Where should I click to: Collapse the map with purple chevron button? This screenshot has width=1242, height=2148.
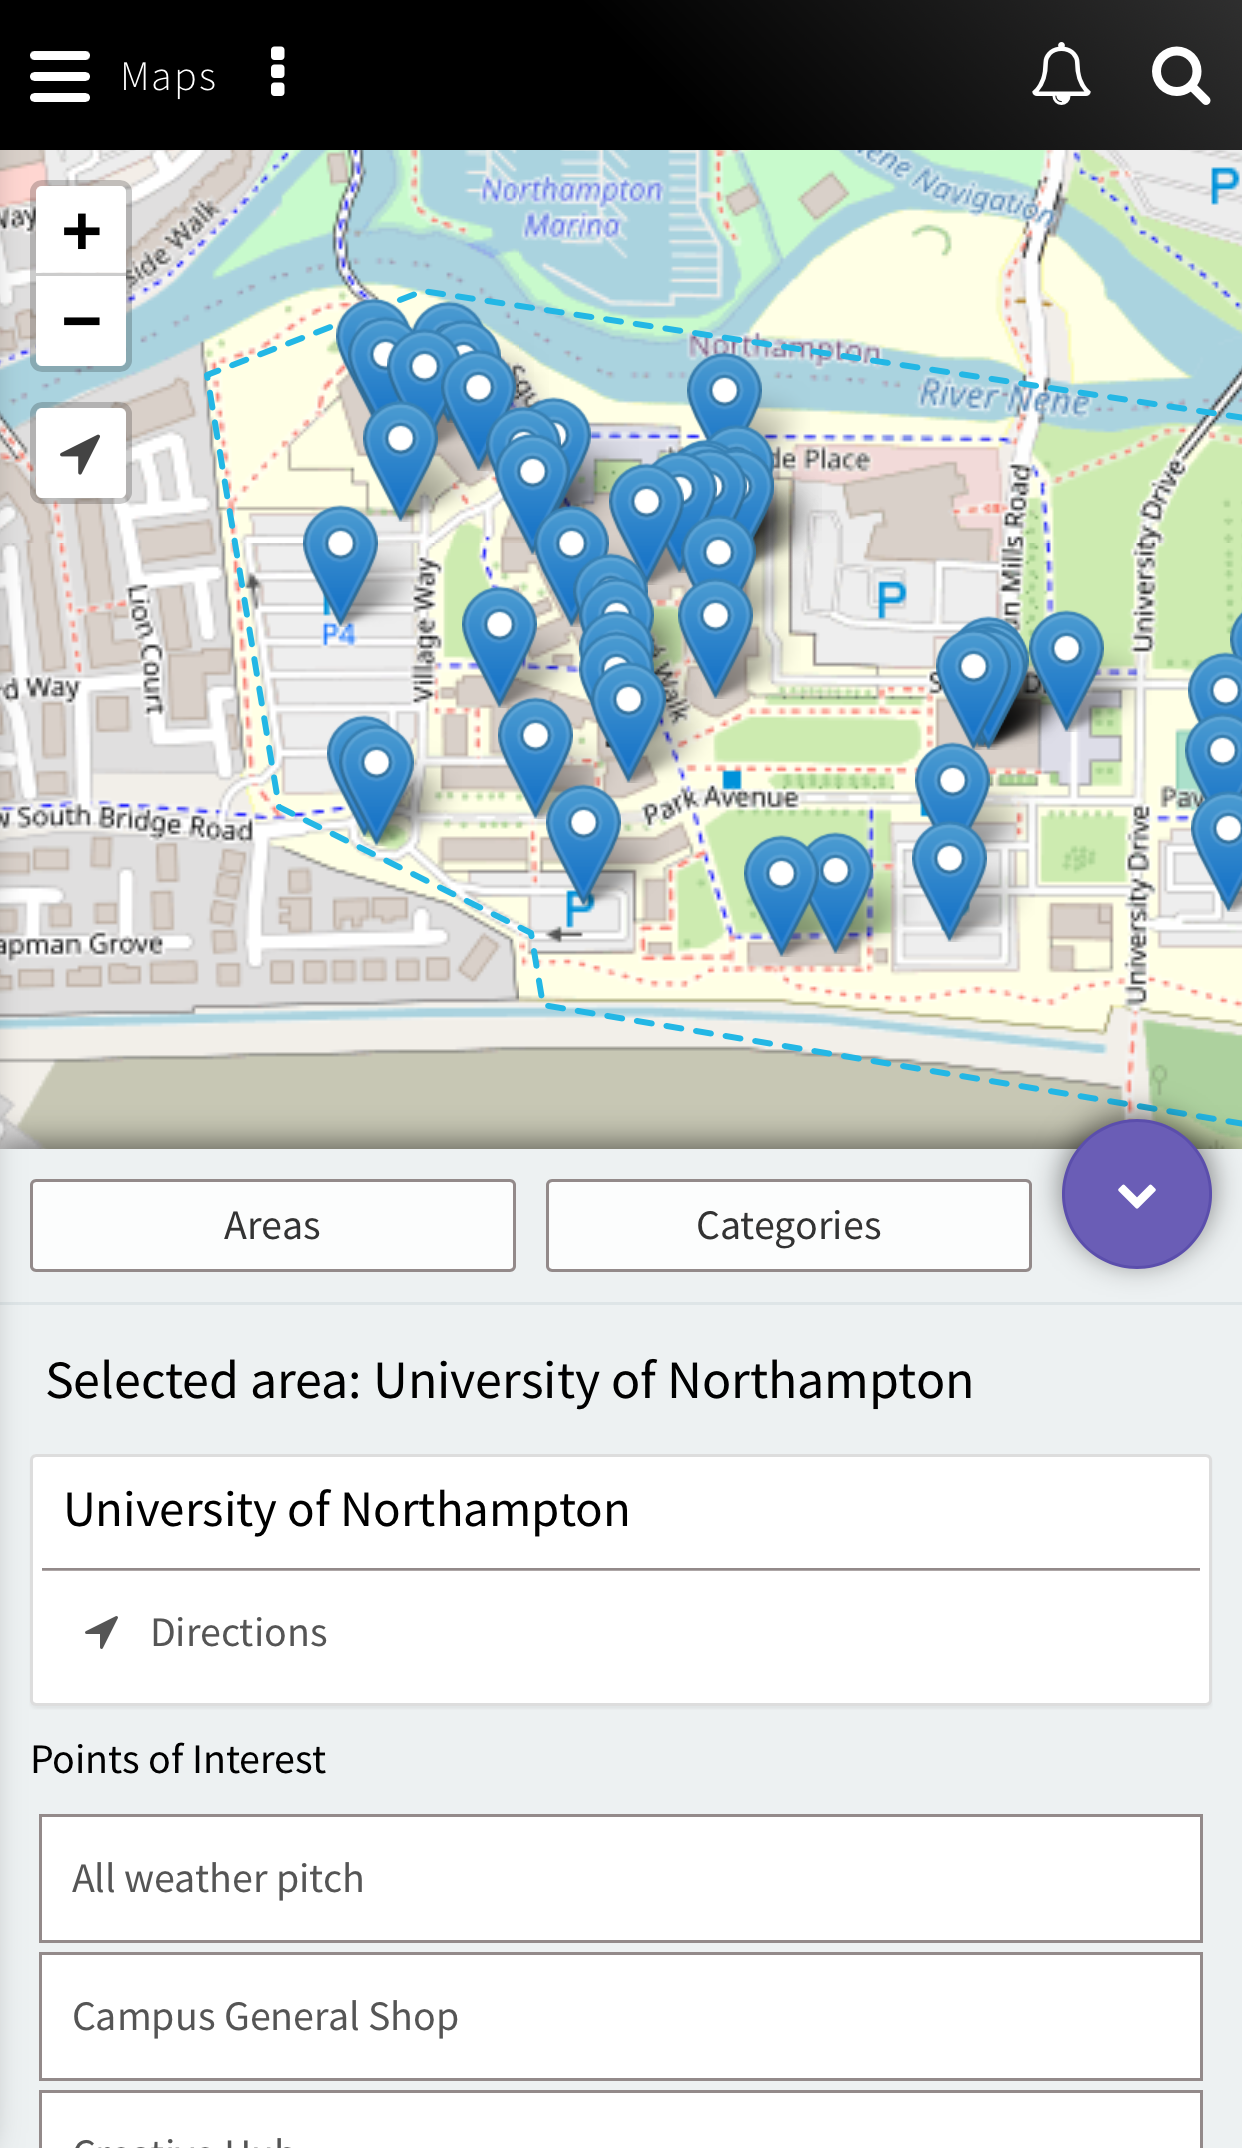click(1136, 1194)
